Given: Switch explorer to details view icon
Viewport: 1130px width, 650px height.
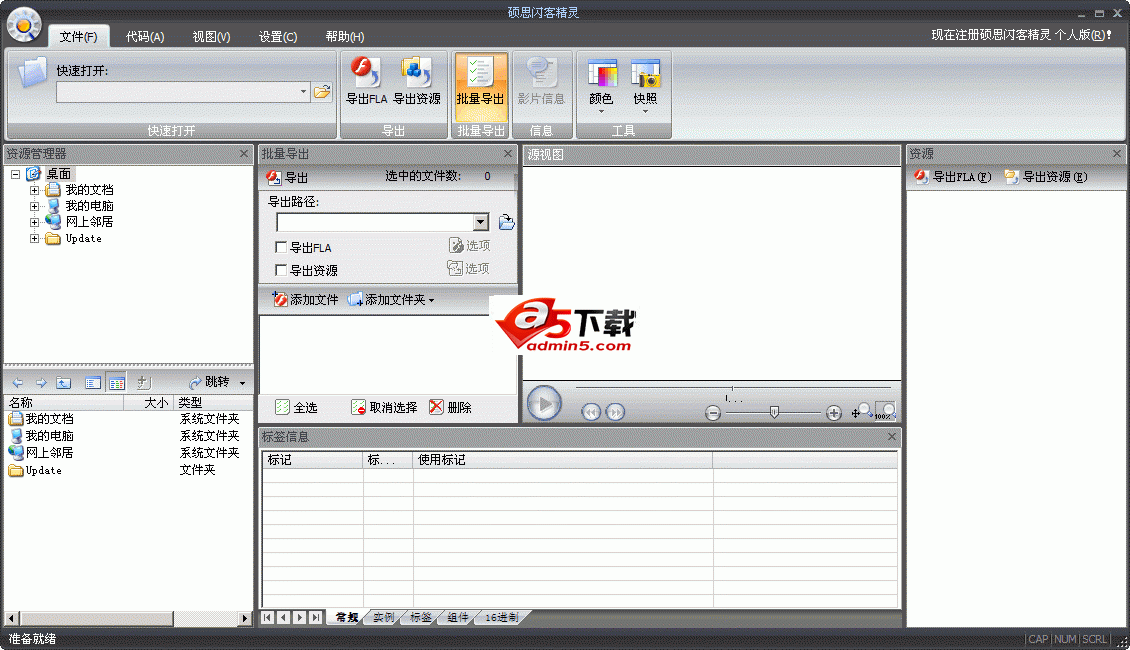Looking at the screenshot, I should (117, 383).
